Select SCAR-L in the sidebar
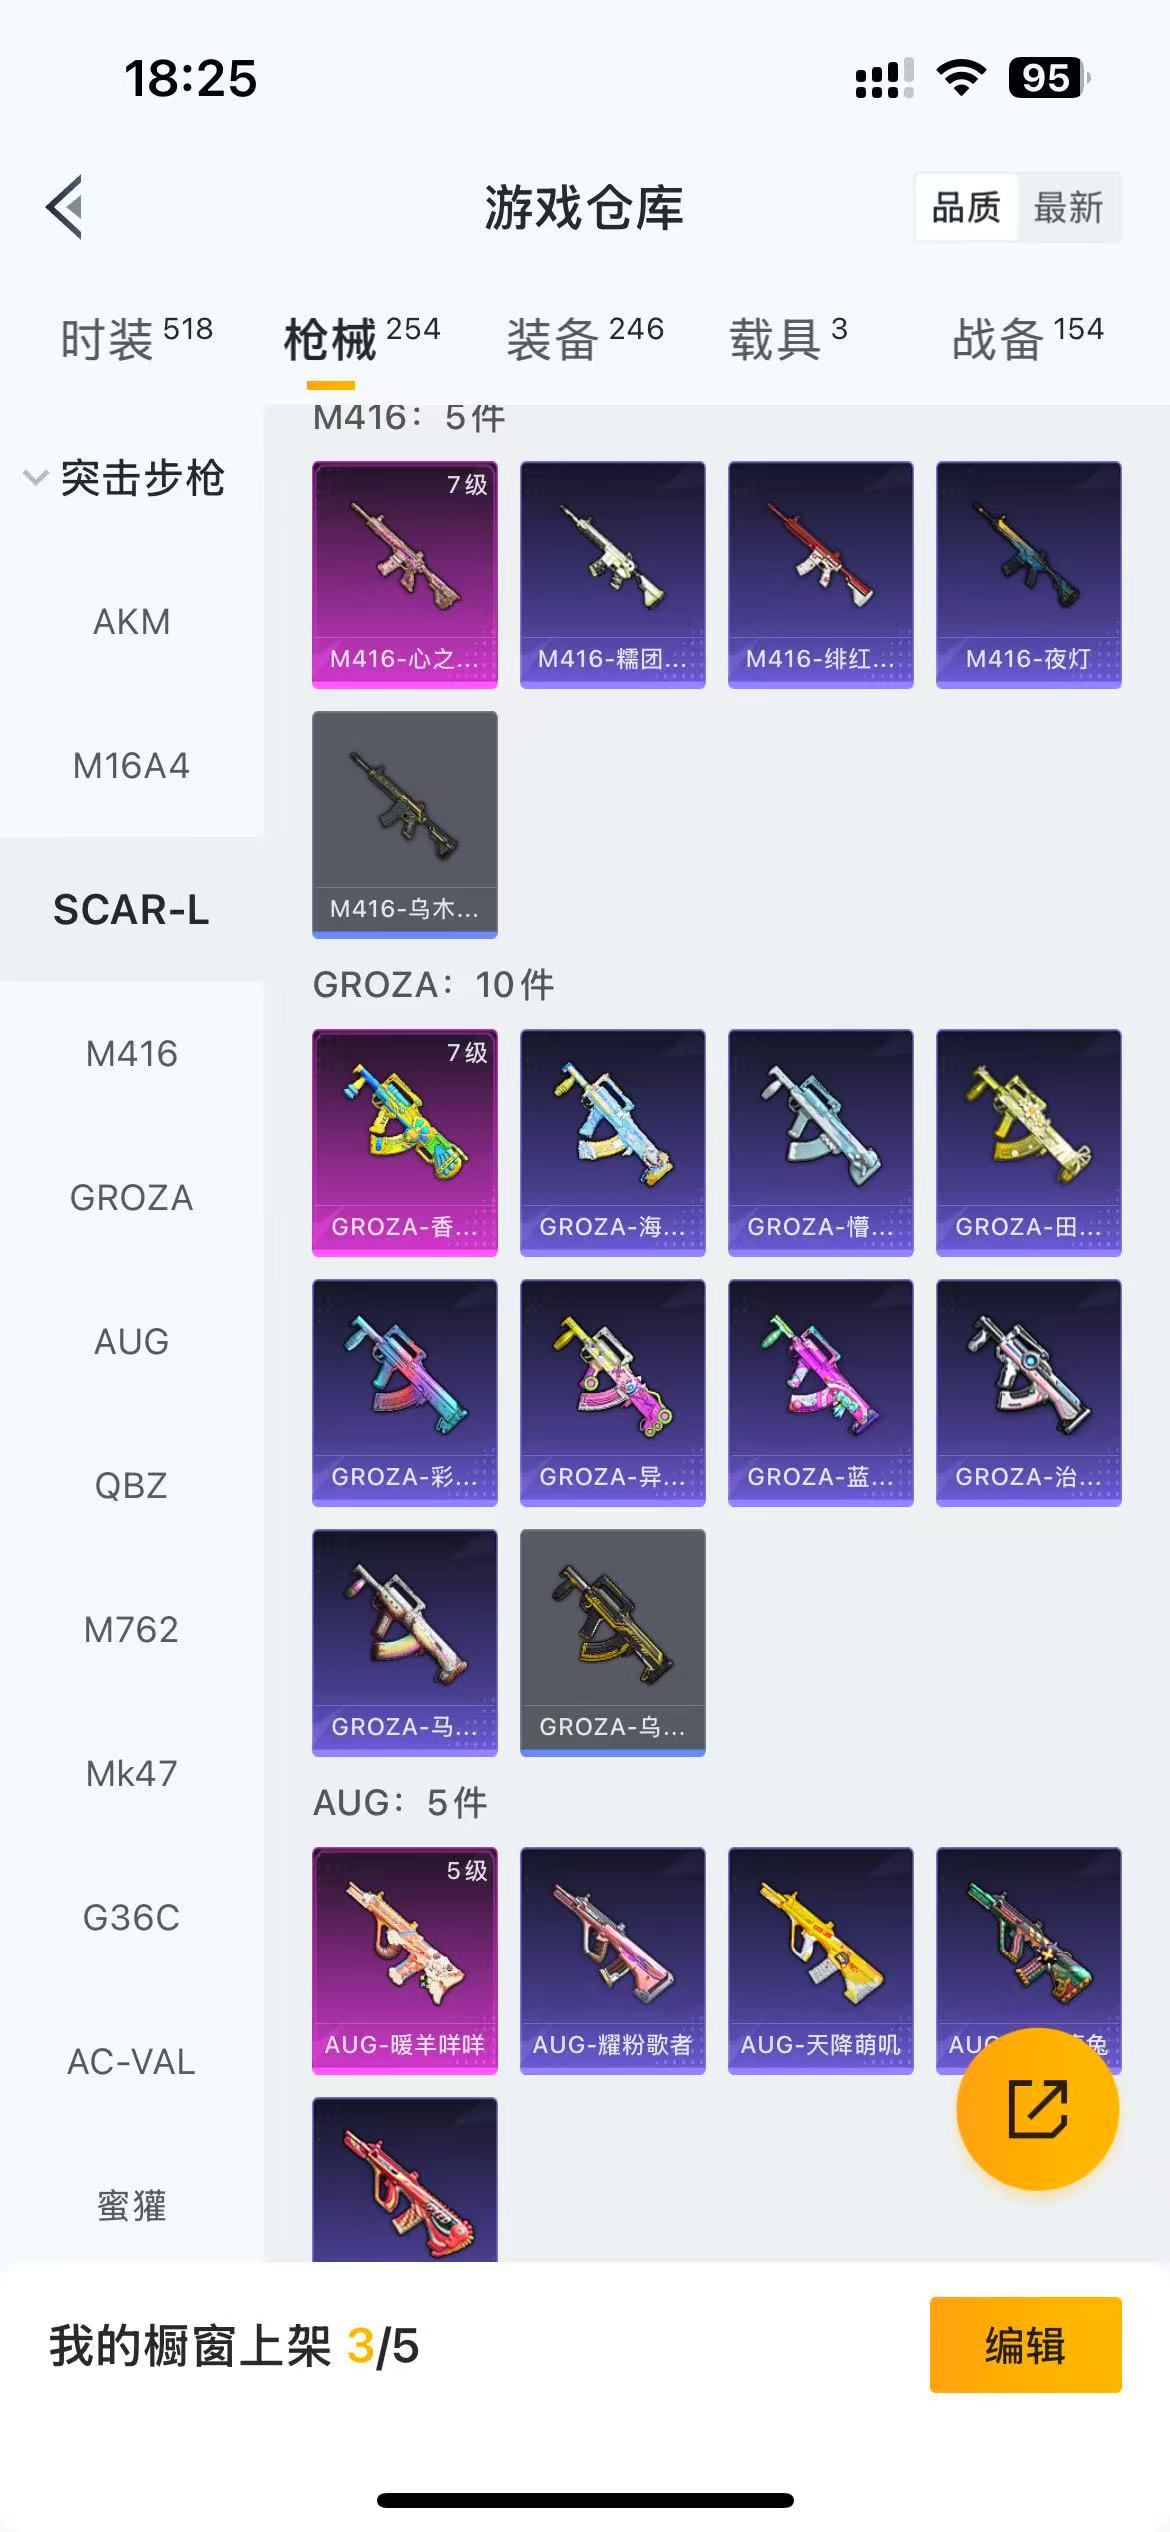Image resolution: width=1170 pixels, height=2532 pixels. tap(132, 910)
